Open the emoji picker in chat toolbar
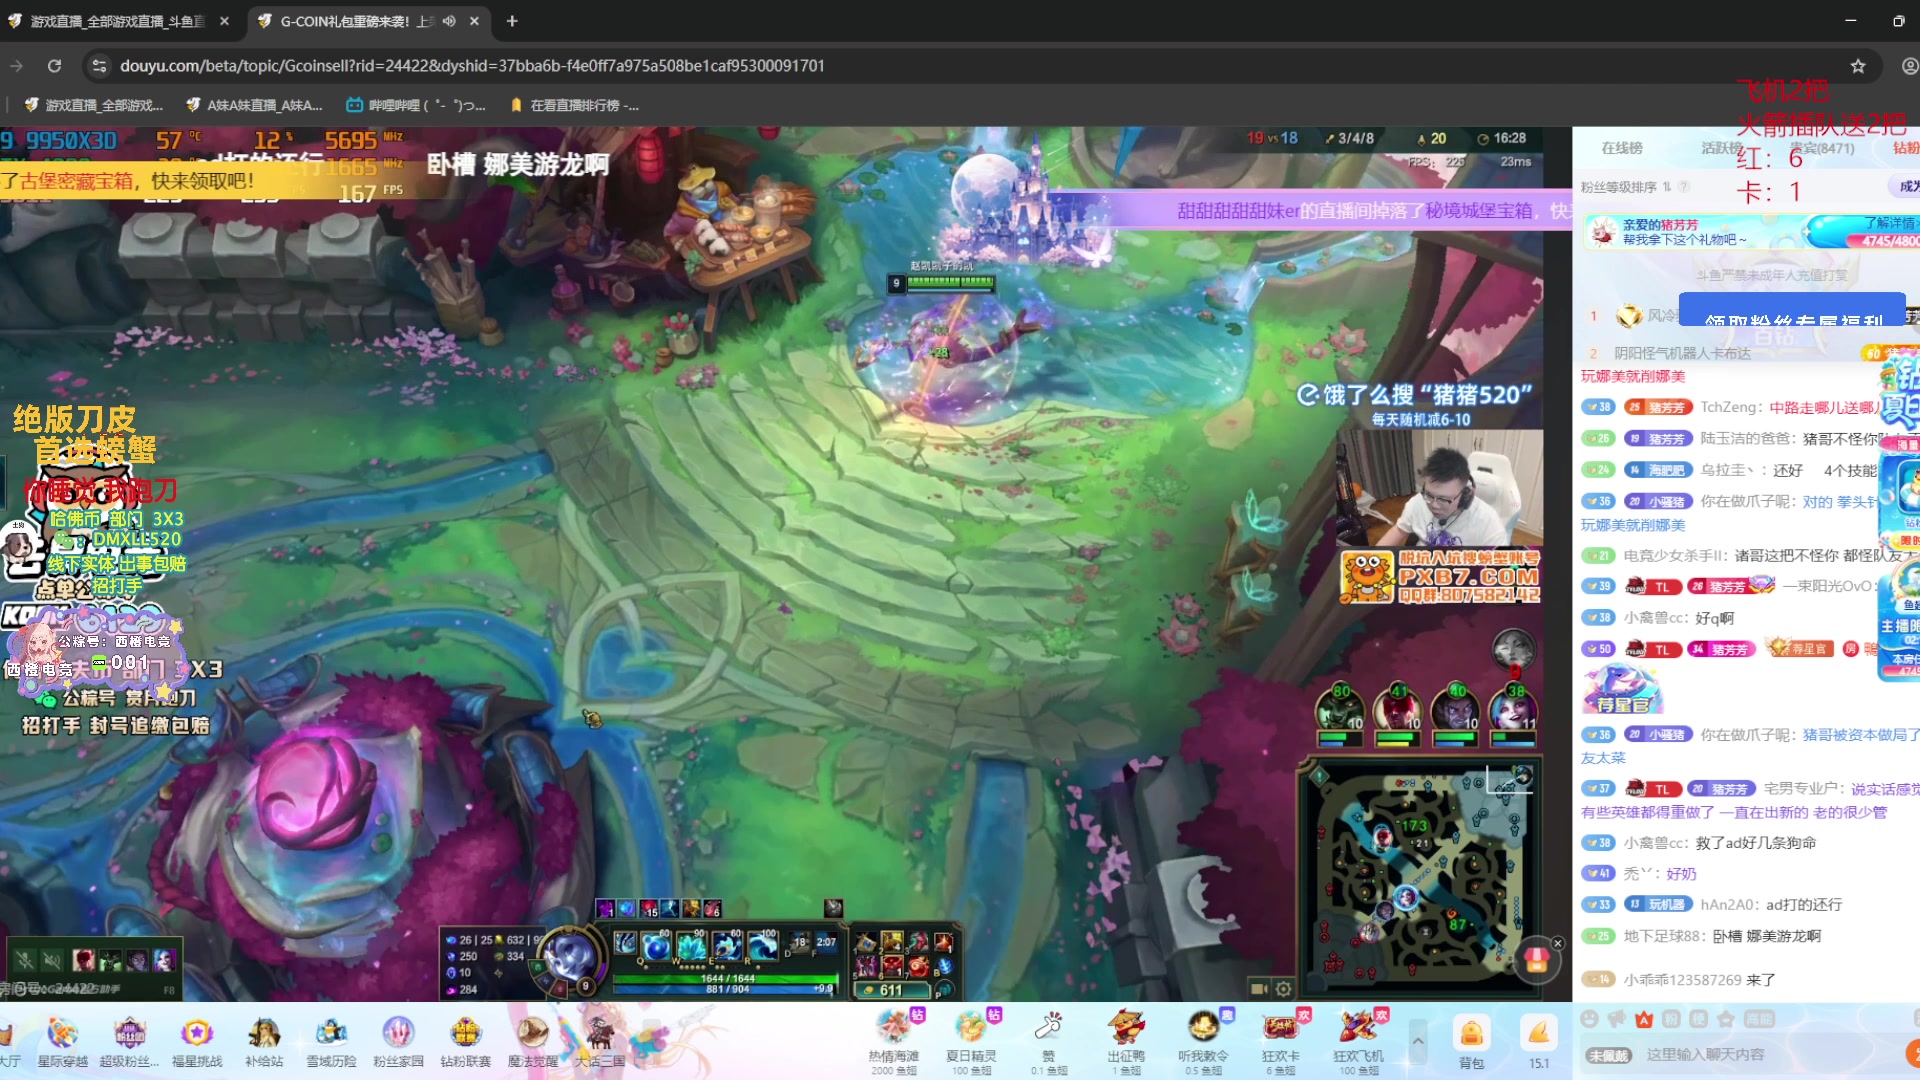The image size is (1920, 1080). pos(1589,1019)
